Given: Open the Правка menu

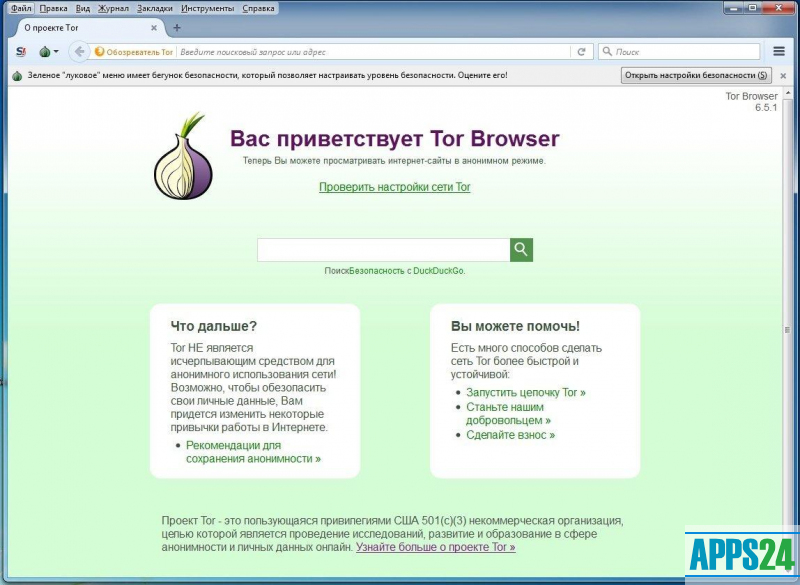Looking at the screenshot, I should click(x=54, y=8).
